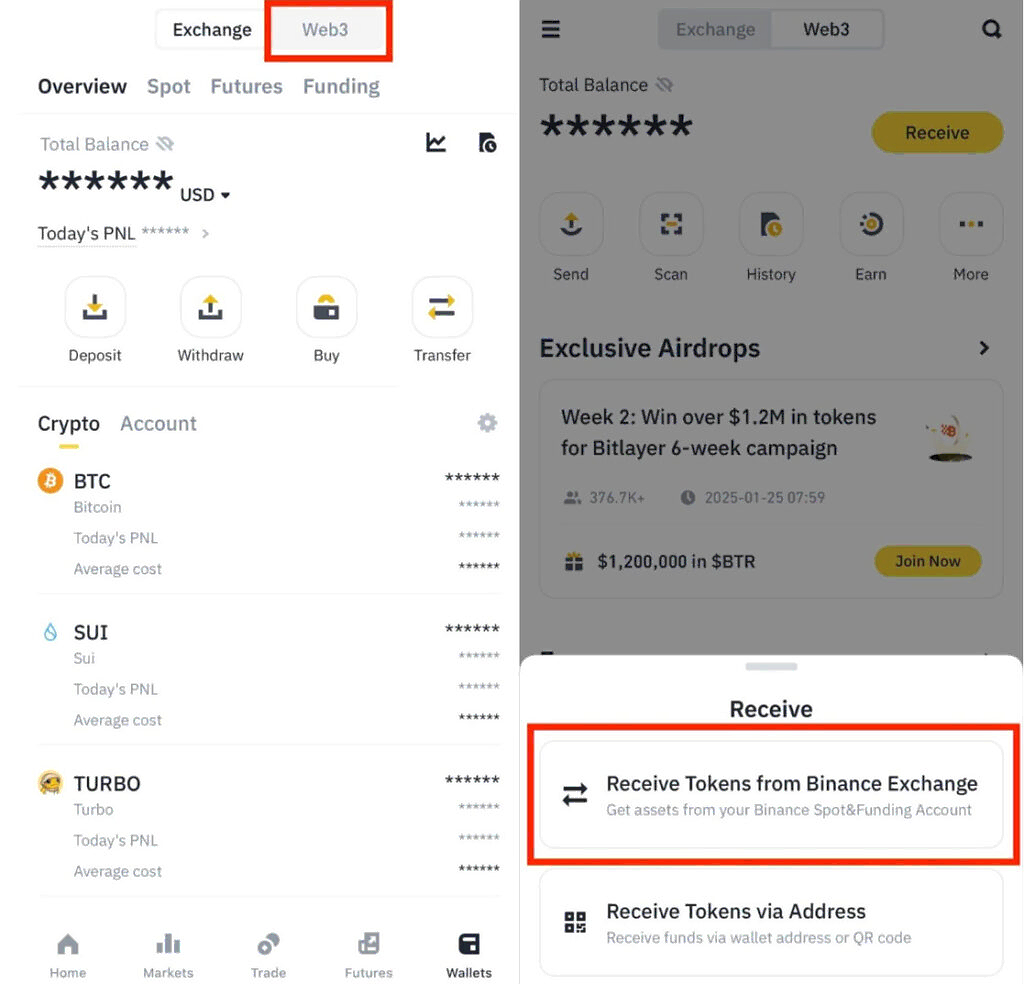The height and width of the screenshot is (984, 1024).
Task: Select the Account tab
Action: (158, 424)
